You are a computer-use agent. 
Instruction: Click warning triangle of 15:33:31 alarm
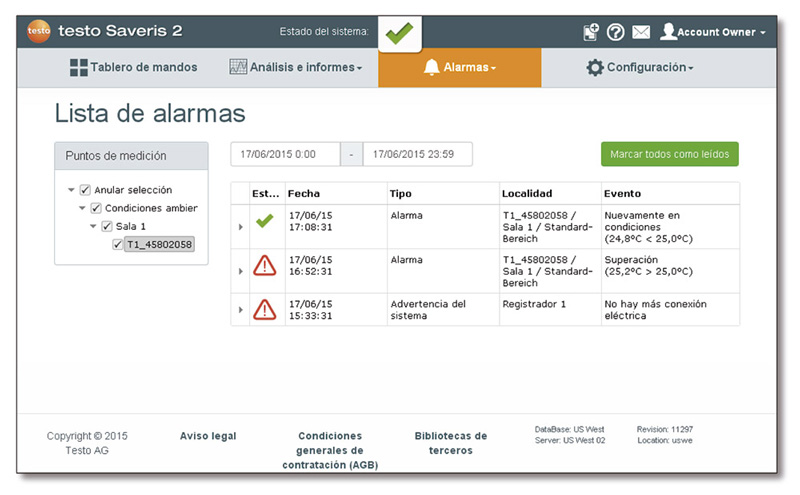265,310
